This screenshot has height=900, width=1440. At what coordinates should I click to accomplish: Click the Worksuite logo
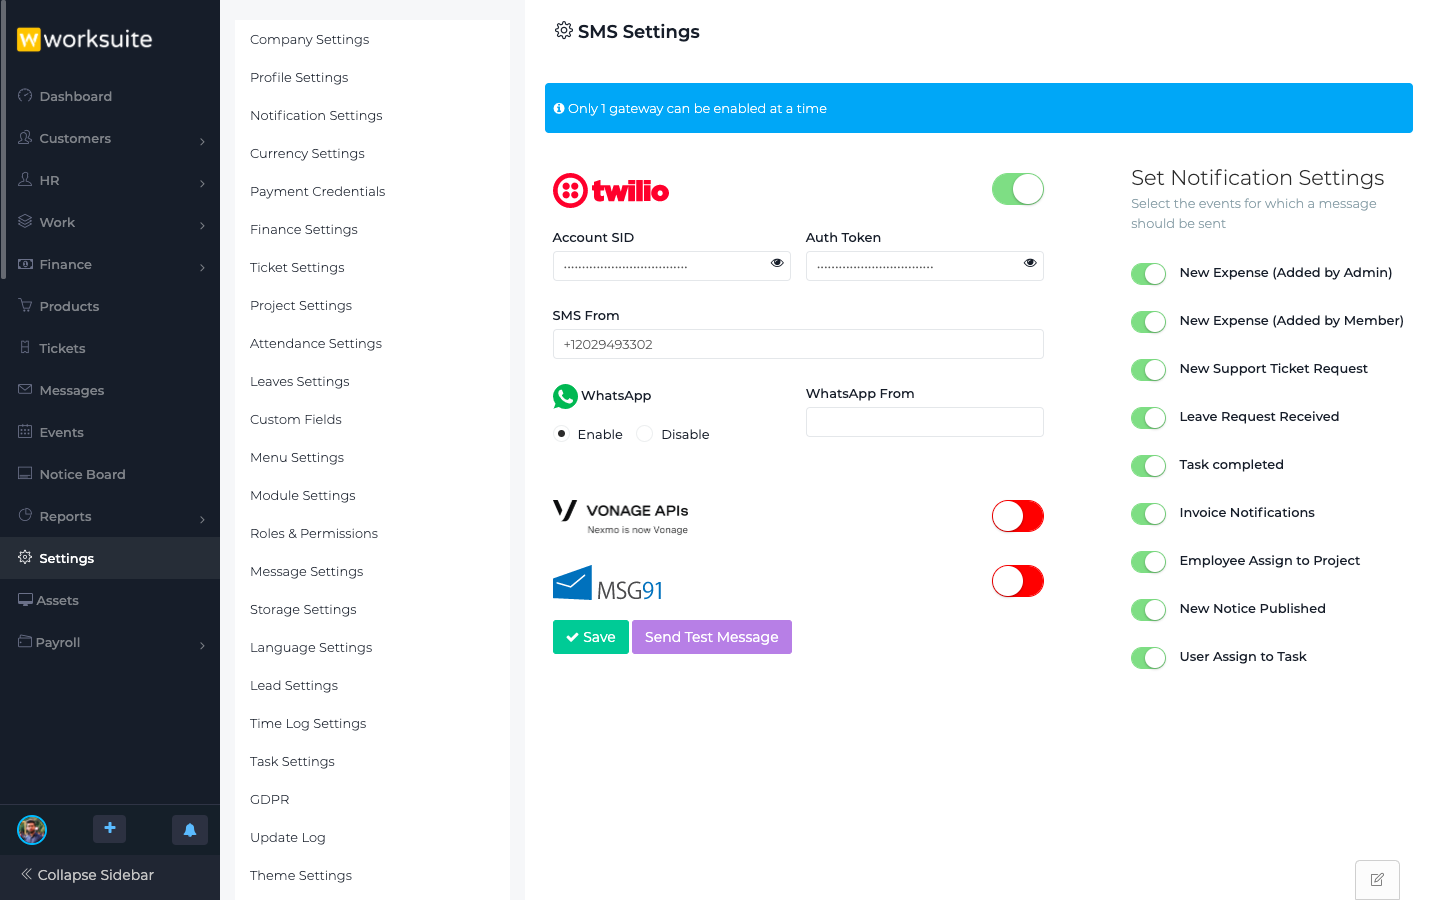[85, 39]
